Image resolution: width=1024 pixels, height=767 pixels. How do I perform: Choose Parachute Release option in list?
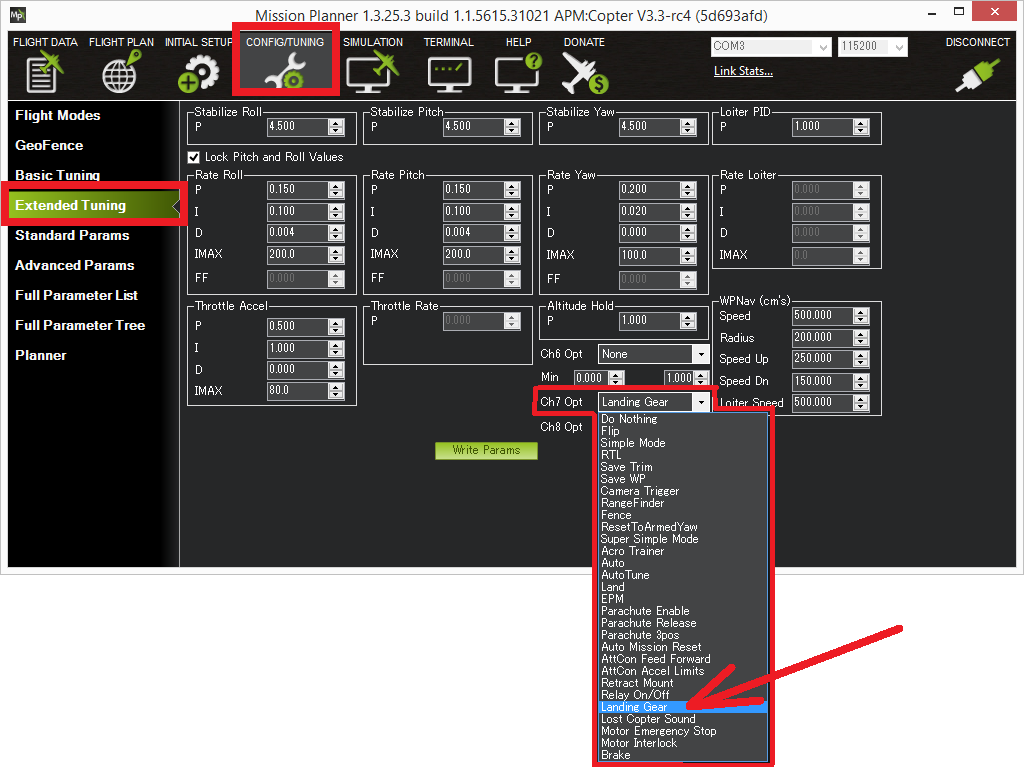(x=648, y=623)
